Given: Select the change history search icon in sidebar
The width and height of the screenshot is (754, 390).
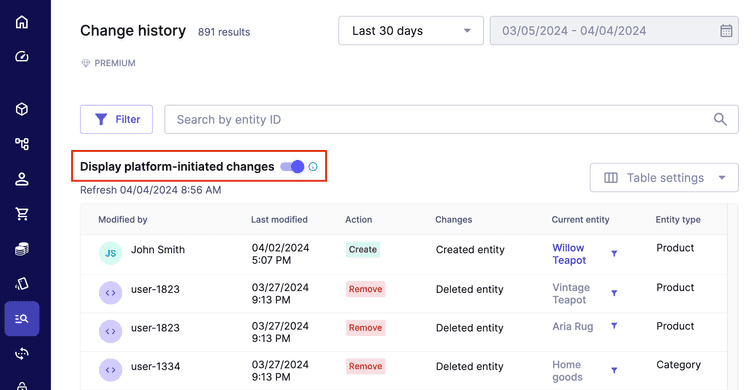Looking at the screenshot, I should [x=22, y=318].
